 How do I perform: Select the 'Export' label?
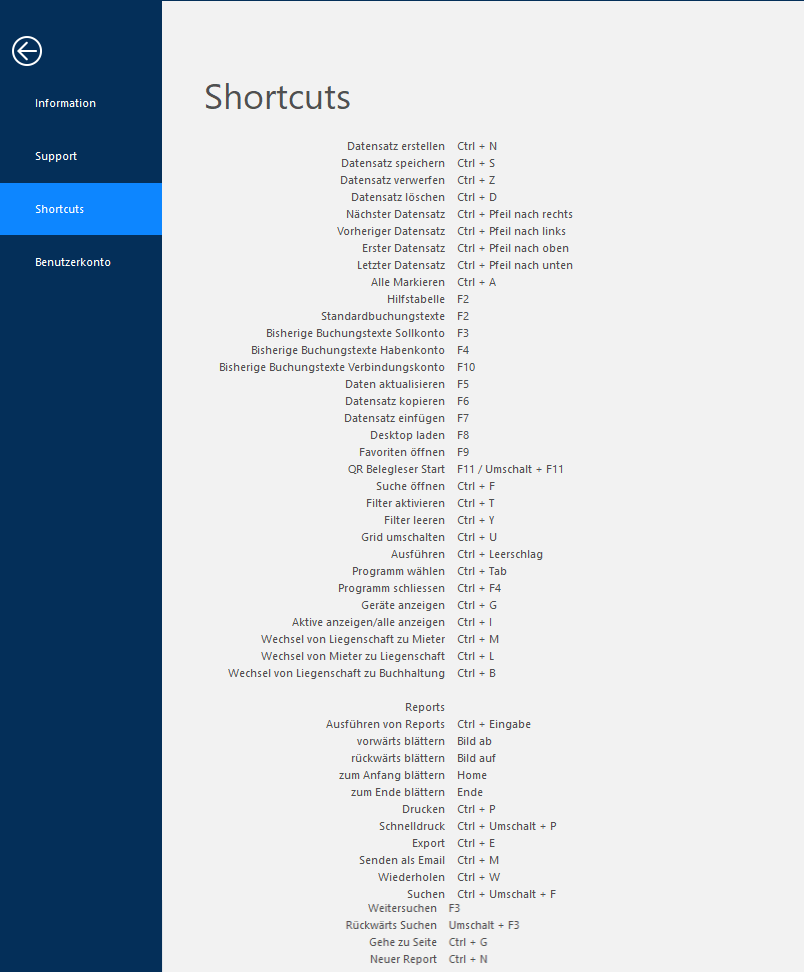(x=428, y=843)
